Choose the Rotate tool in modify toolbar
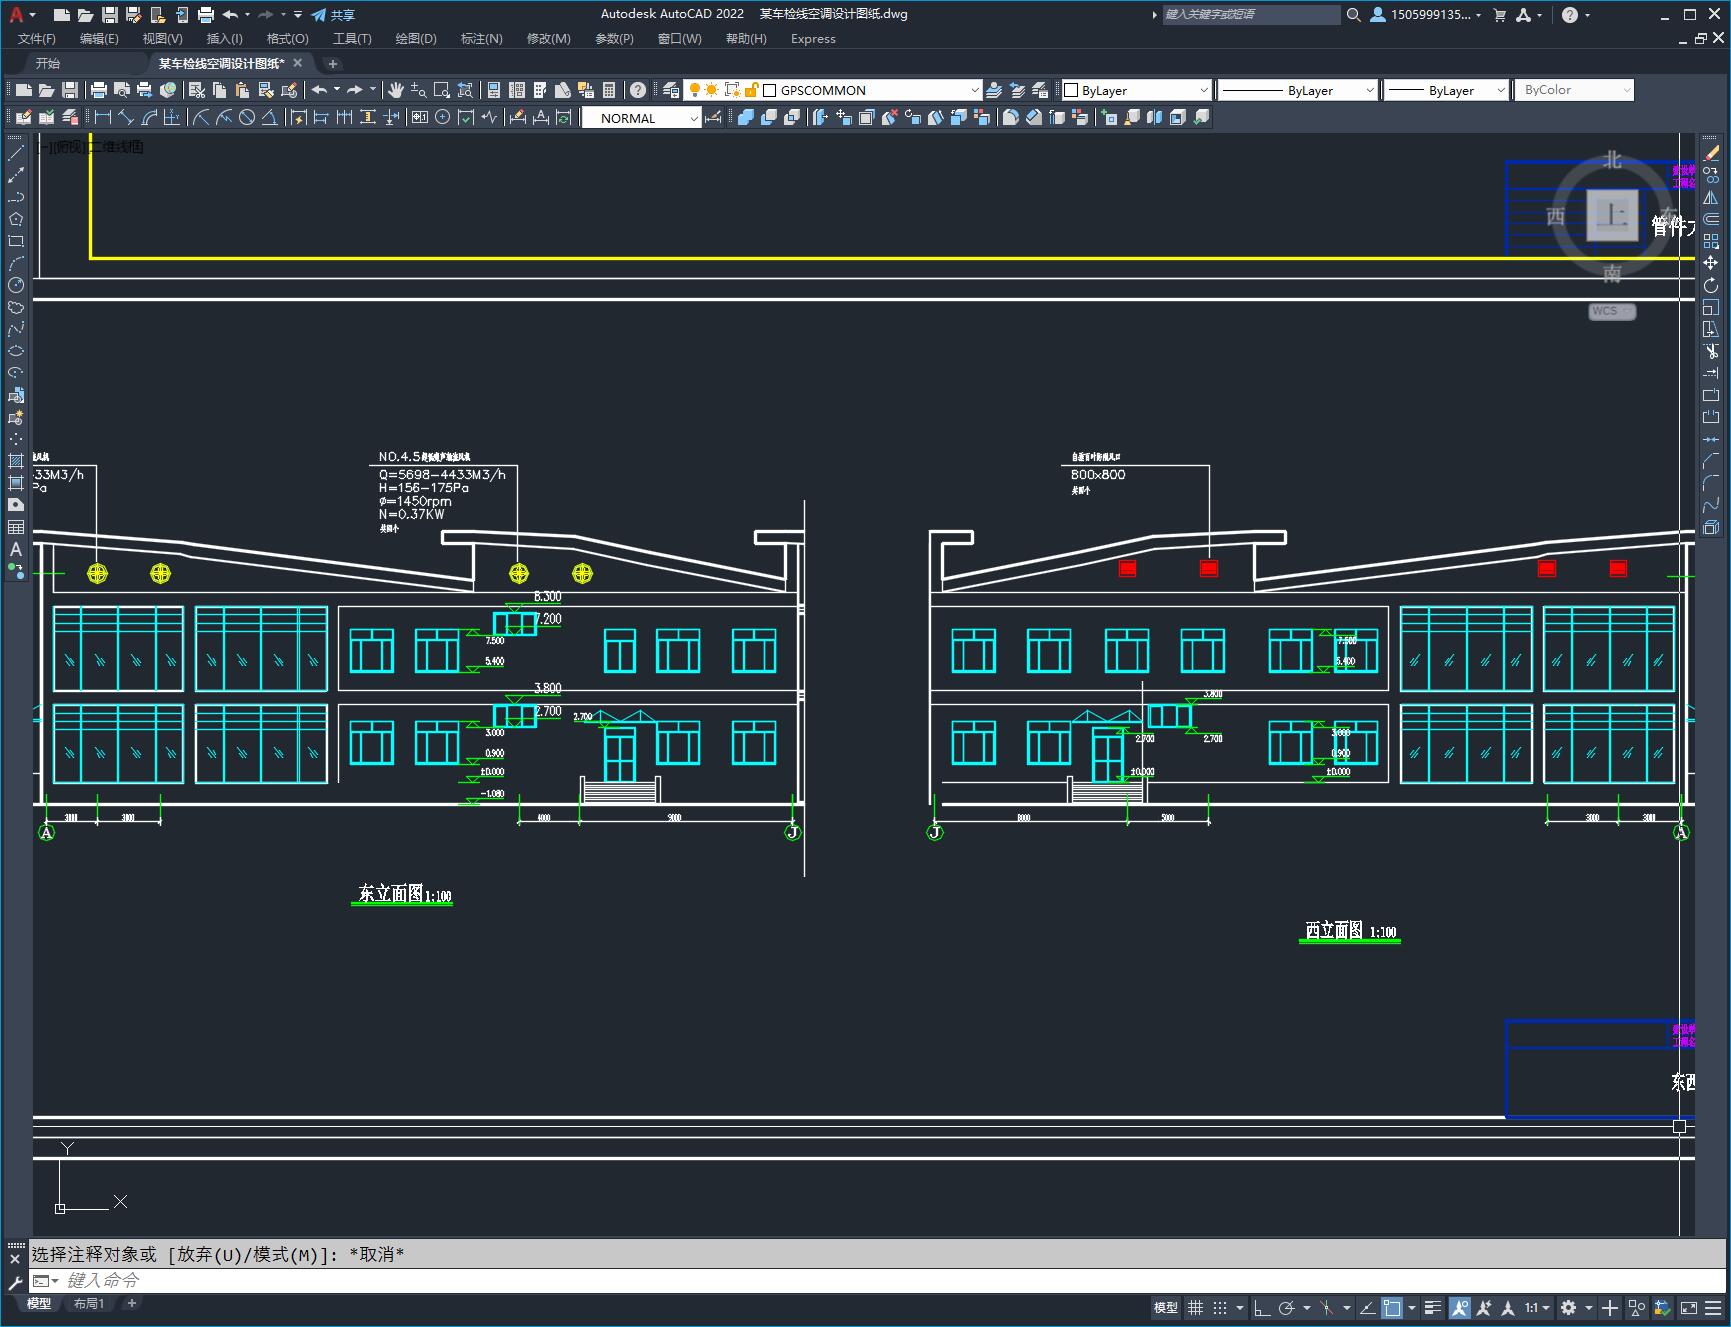The height and width of the screenshot is (1327, 1731). coord(1711,285)
